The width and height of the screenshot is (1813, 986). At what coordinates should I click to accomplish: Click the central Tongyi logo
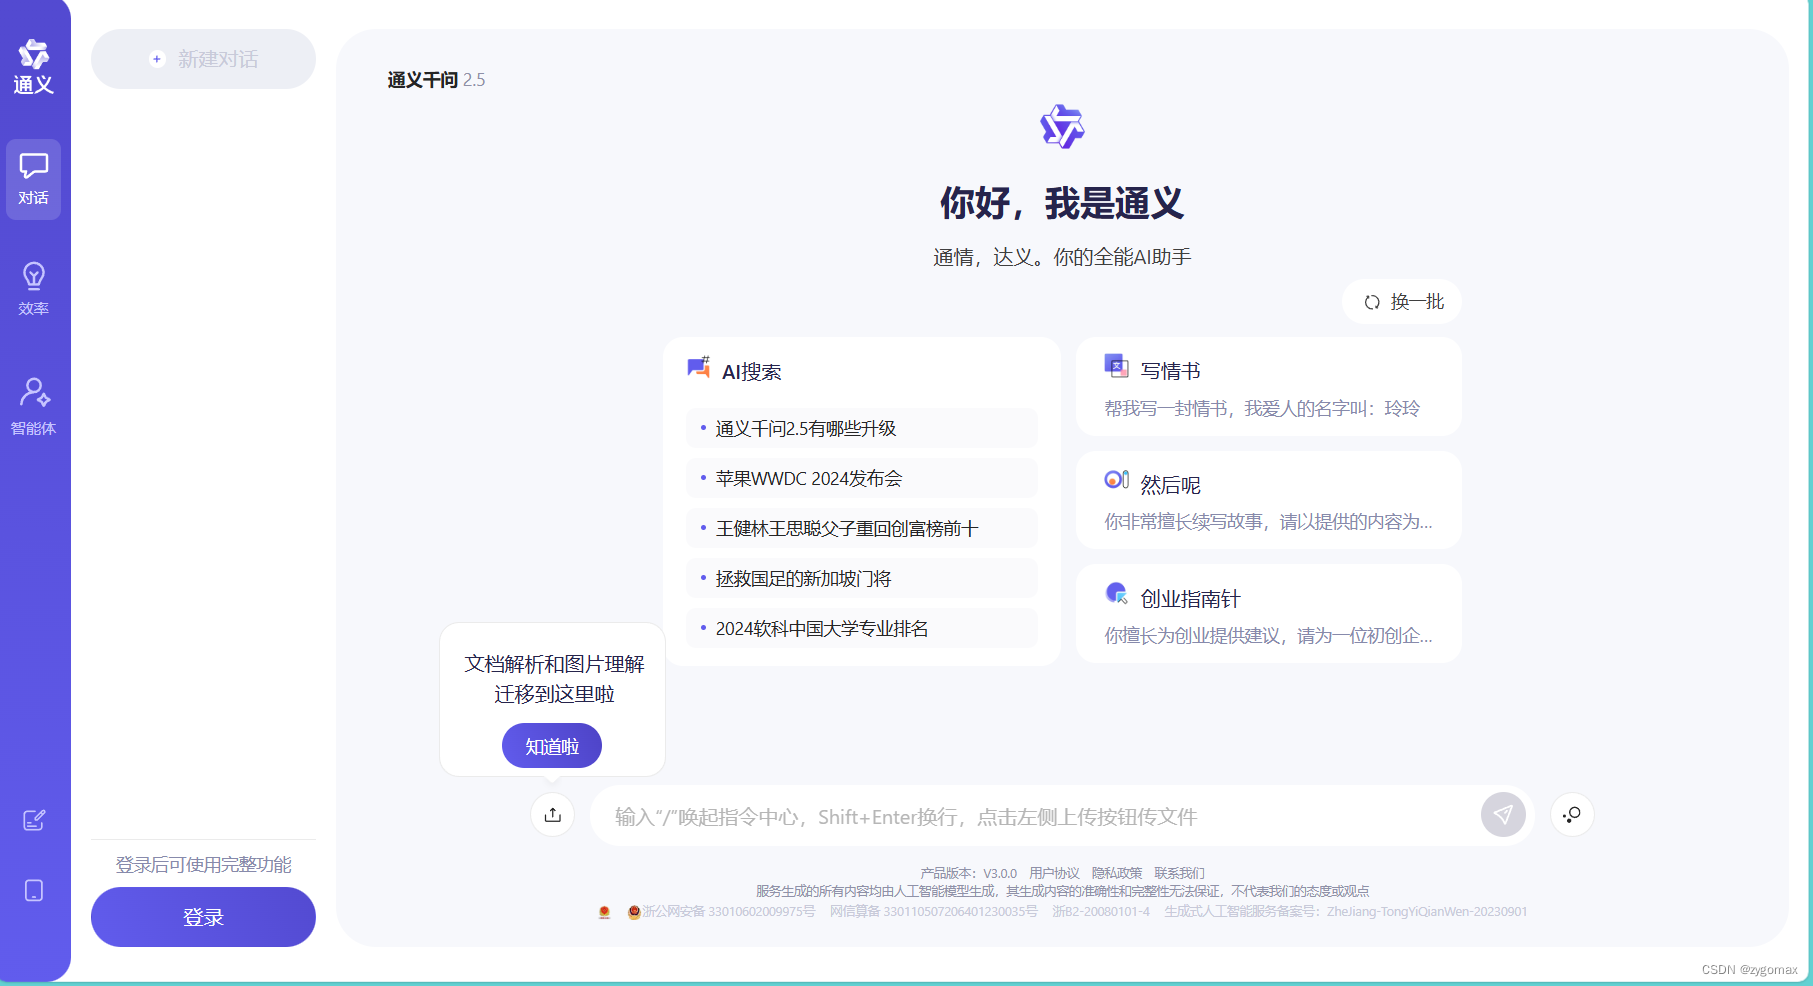pyautogui.click(x=1062, y=127)
